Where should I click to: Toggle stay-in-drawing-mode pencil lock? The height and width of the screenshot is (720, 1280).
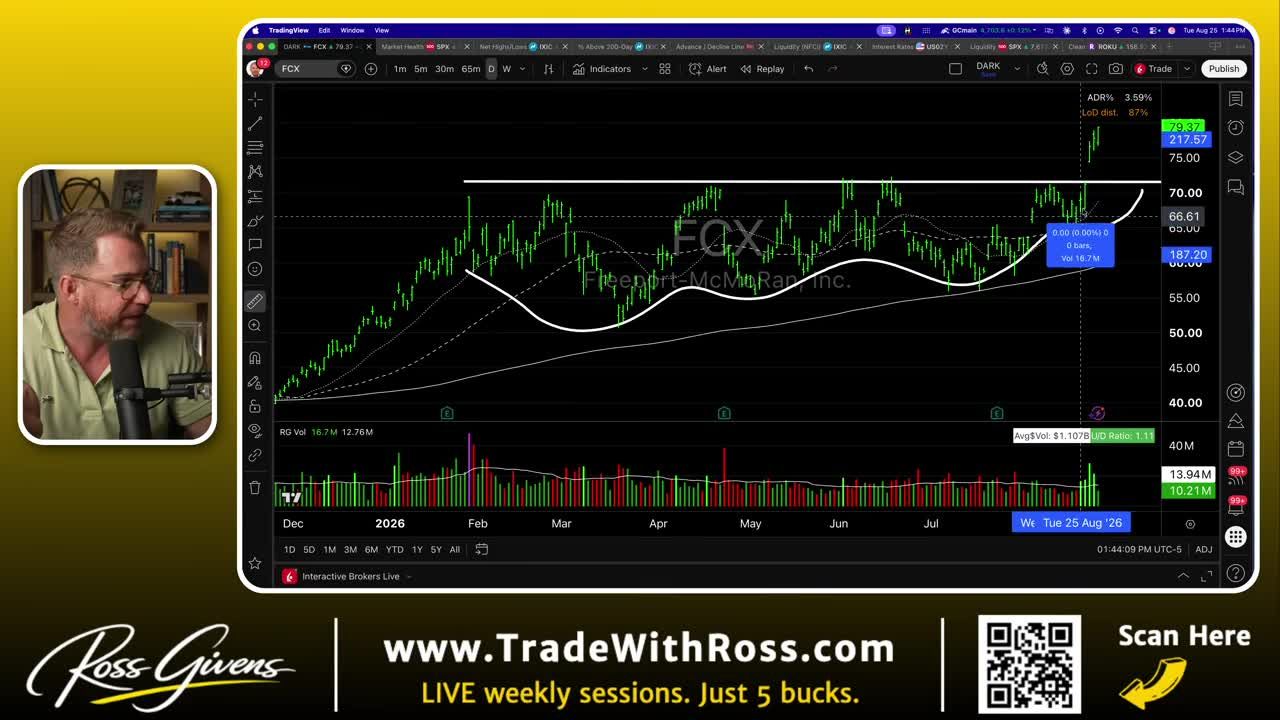[255, 382]
